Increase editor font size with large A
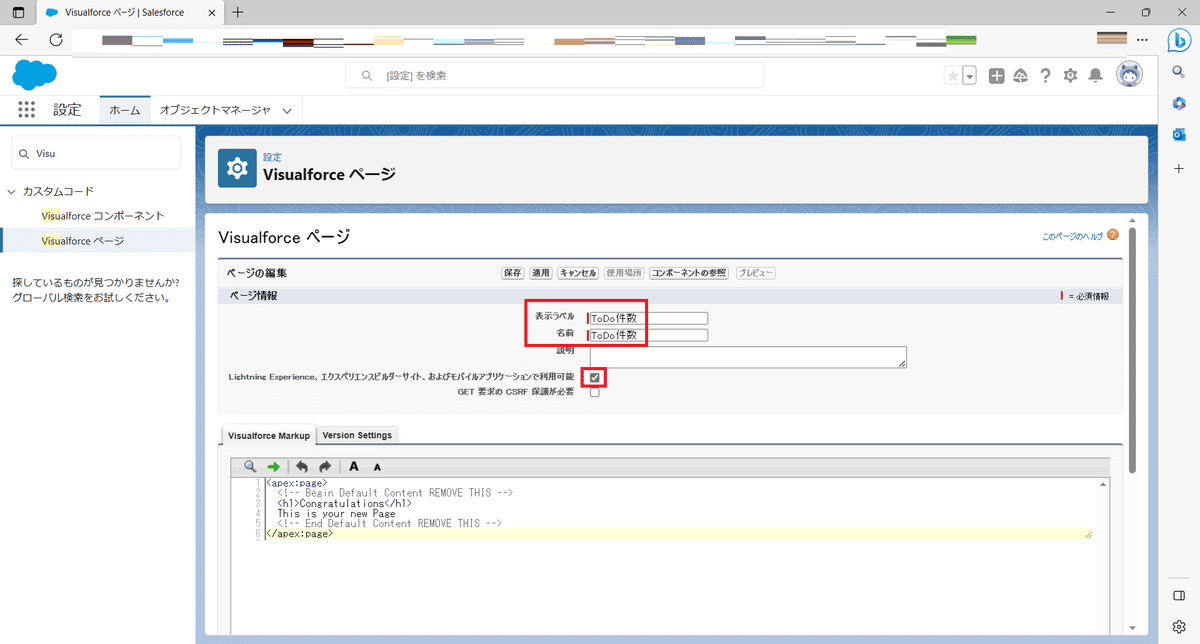 [x=354, y=467]
